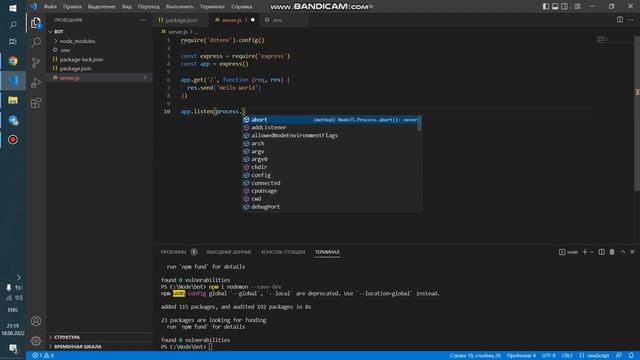Open the Source Control view
640x360 pixels.
click(36, 62)
